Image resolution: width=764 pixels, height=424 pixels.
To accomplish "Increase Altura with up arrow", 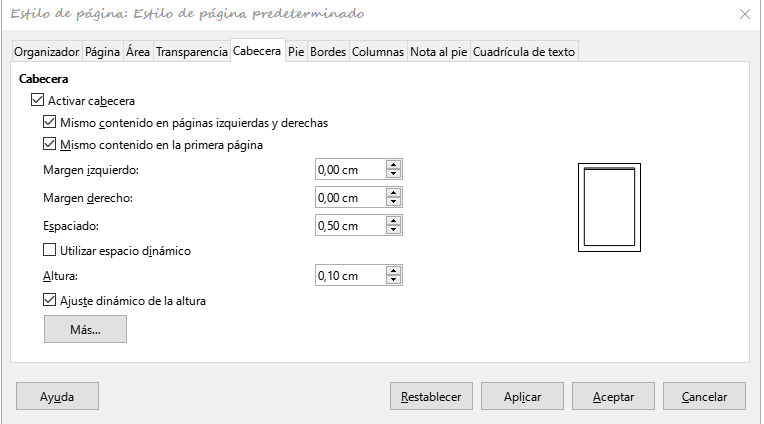I will [x=393, y=270].
